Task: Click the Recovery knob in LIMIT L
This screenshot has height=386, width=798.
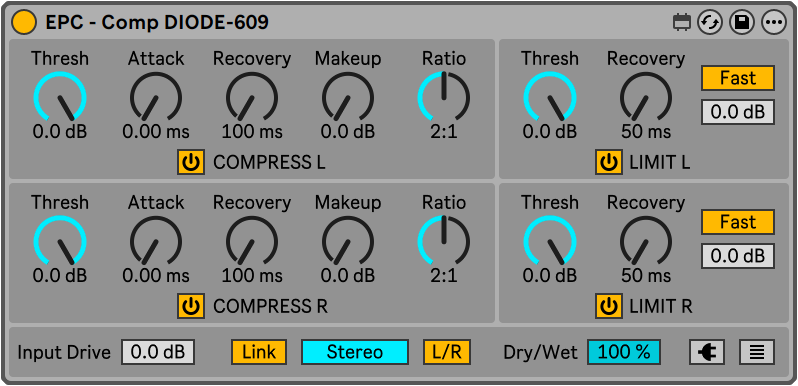Action: (x=646, y=97)
